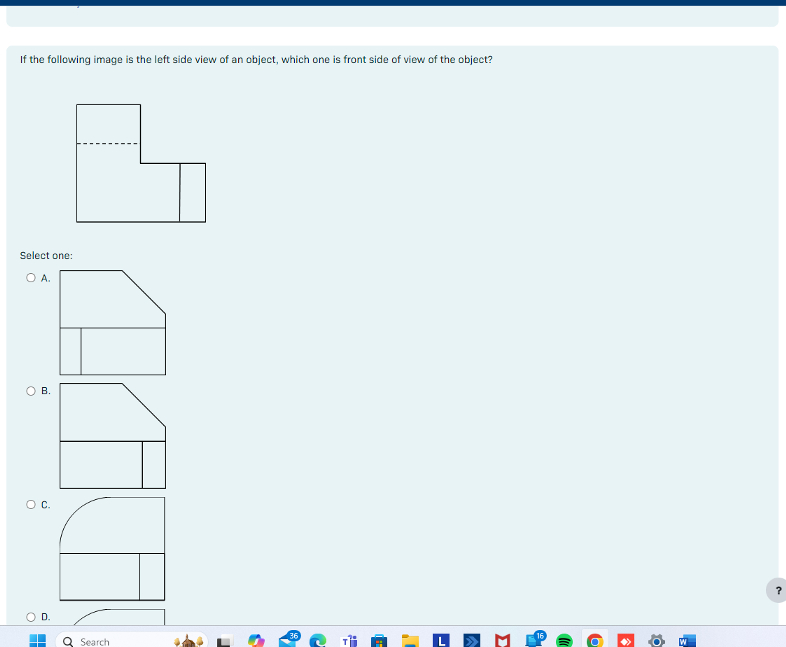The height and width of the screenshot is (647, 786).
Task: Open the blue L app icon
Action: coord(441,641)
